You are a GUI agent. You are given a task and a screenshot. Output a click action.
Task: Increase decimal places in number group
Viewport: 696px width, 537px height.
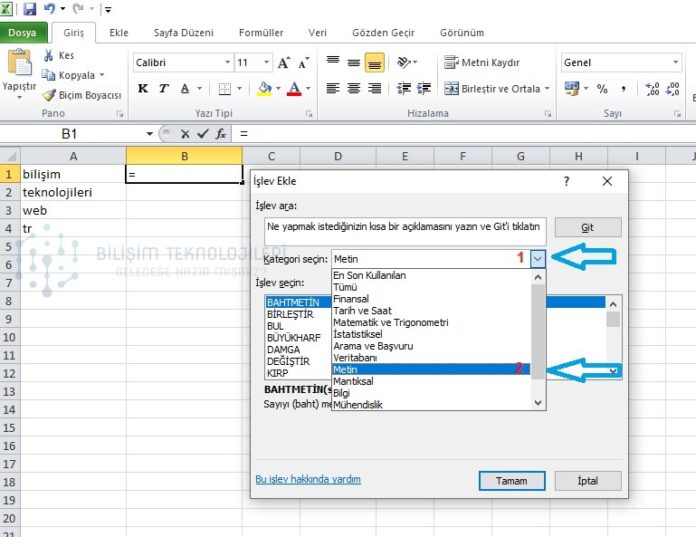point(652,89)
